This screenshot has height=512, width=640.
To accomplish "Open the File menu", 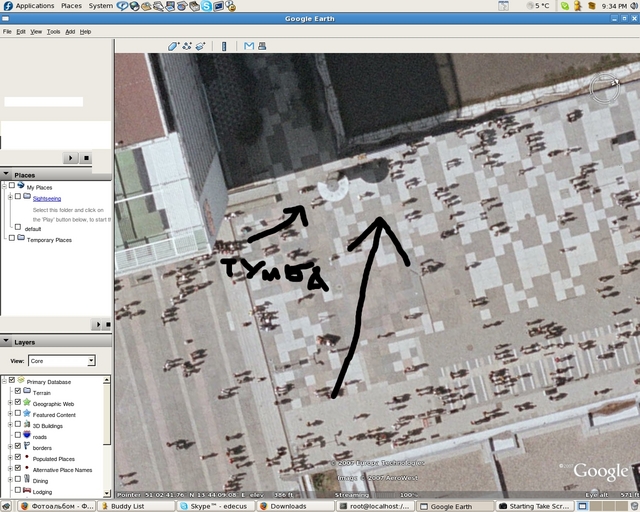I will 7,32.
